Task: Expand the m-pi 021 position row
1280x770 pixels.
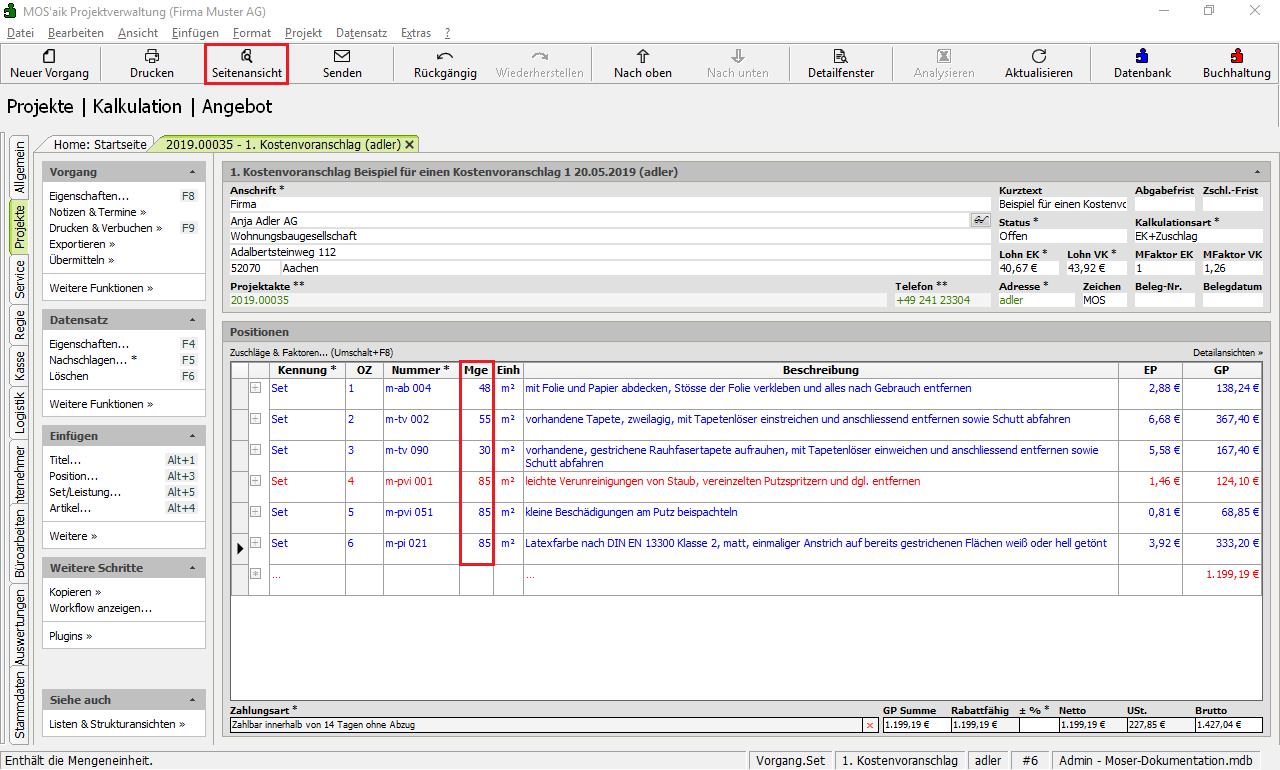Action: pos(255,543)
